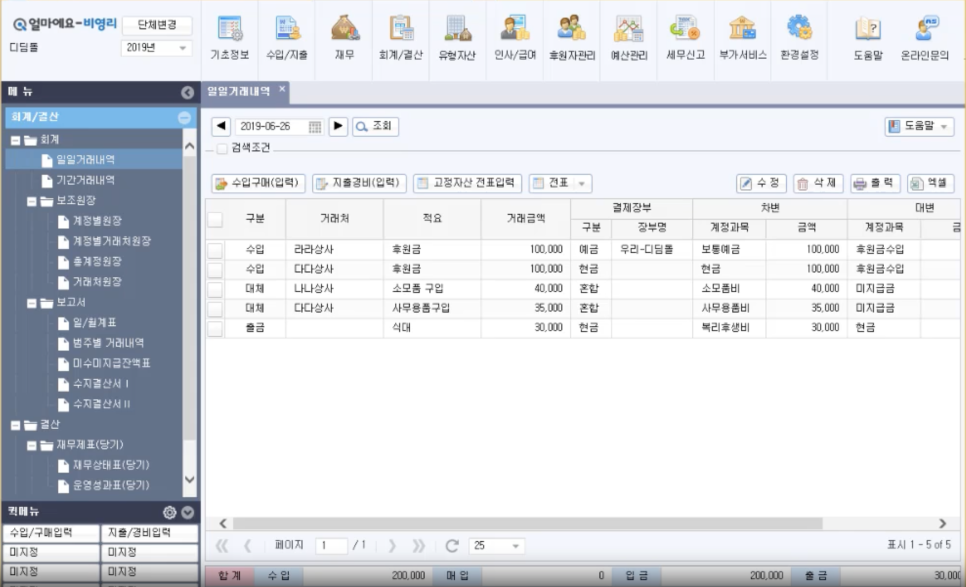
Task: Collapse the 회계 tree folder
Action: tap(15, 140)
